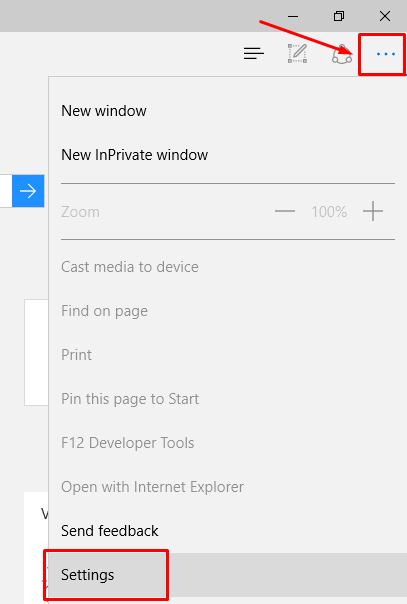The image size is (407, 604).
Task: Toggle the More actions ellipsis button
Action: [x=385, y=54]
